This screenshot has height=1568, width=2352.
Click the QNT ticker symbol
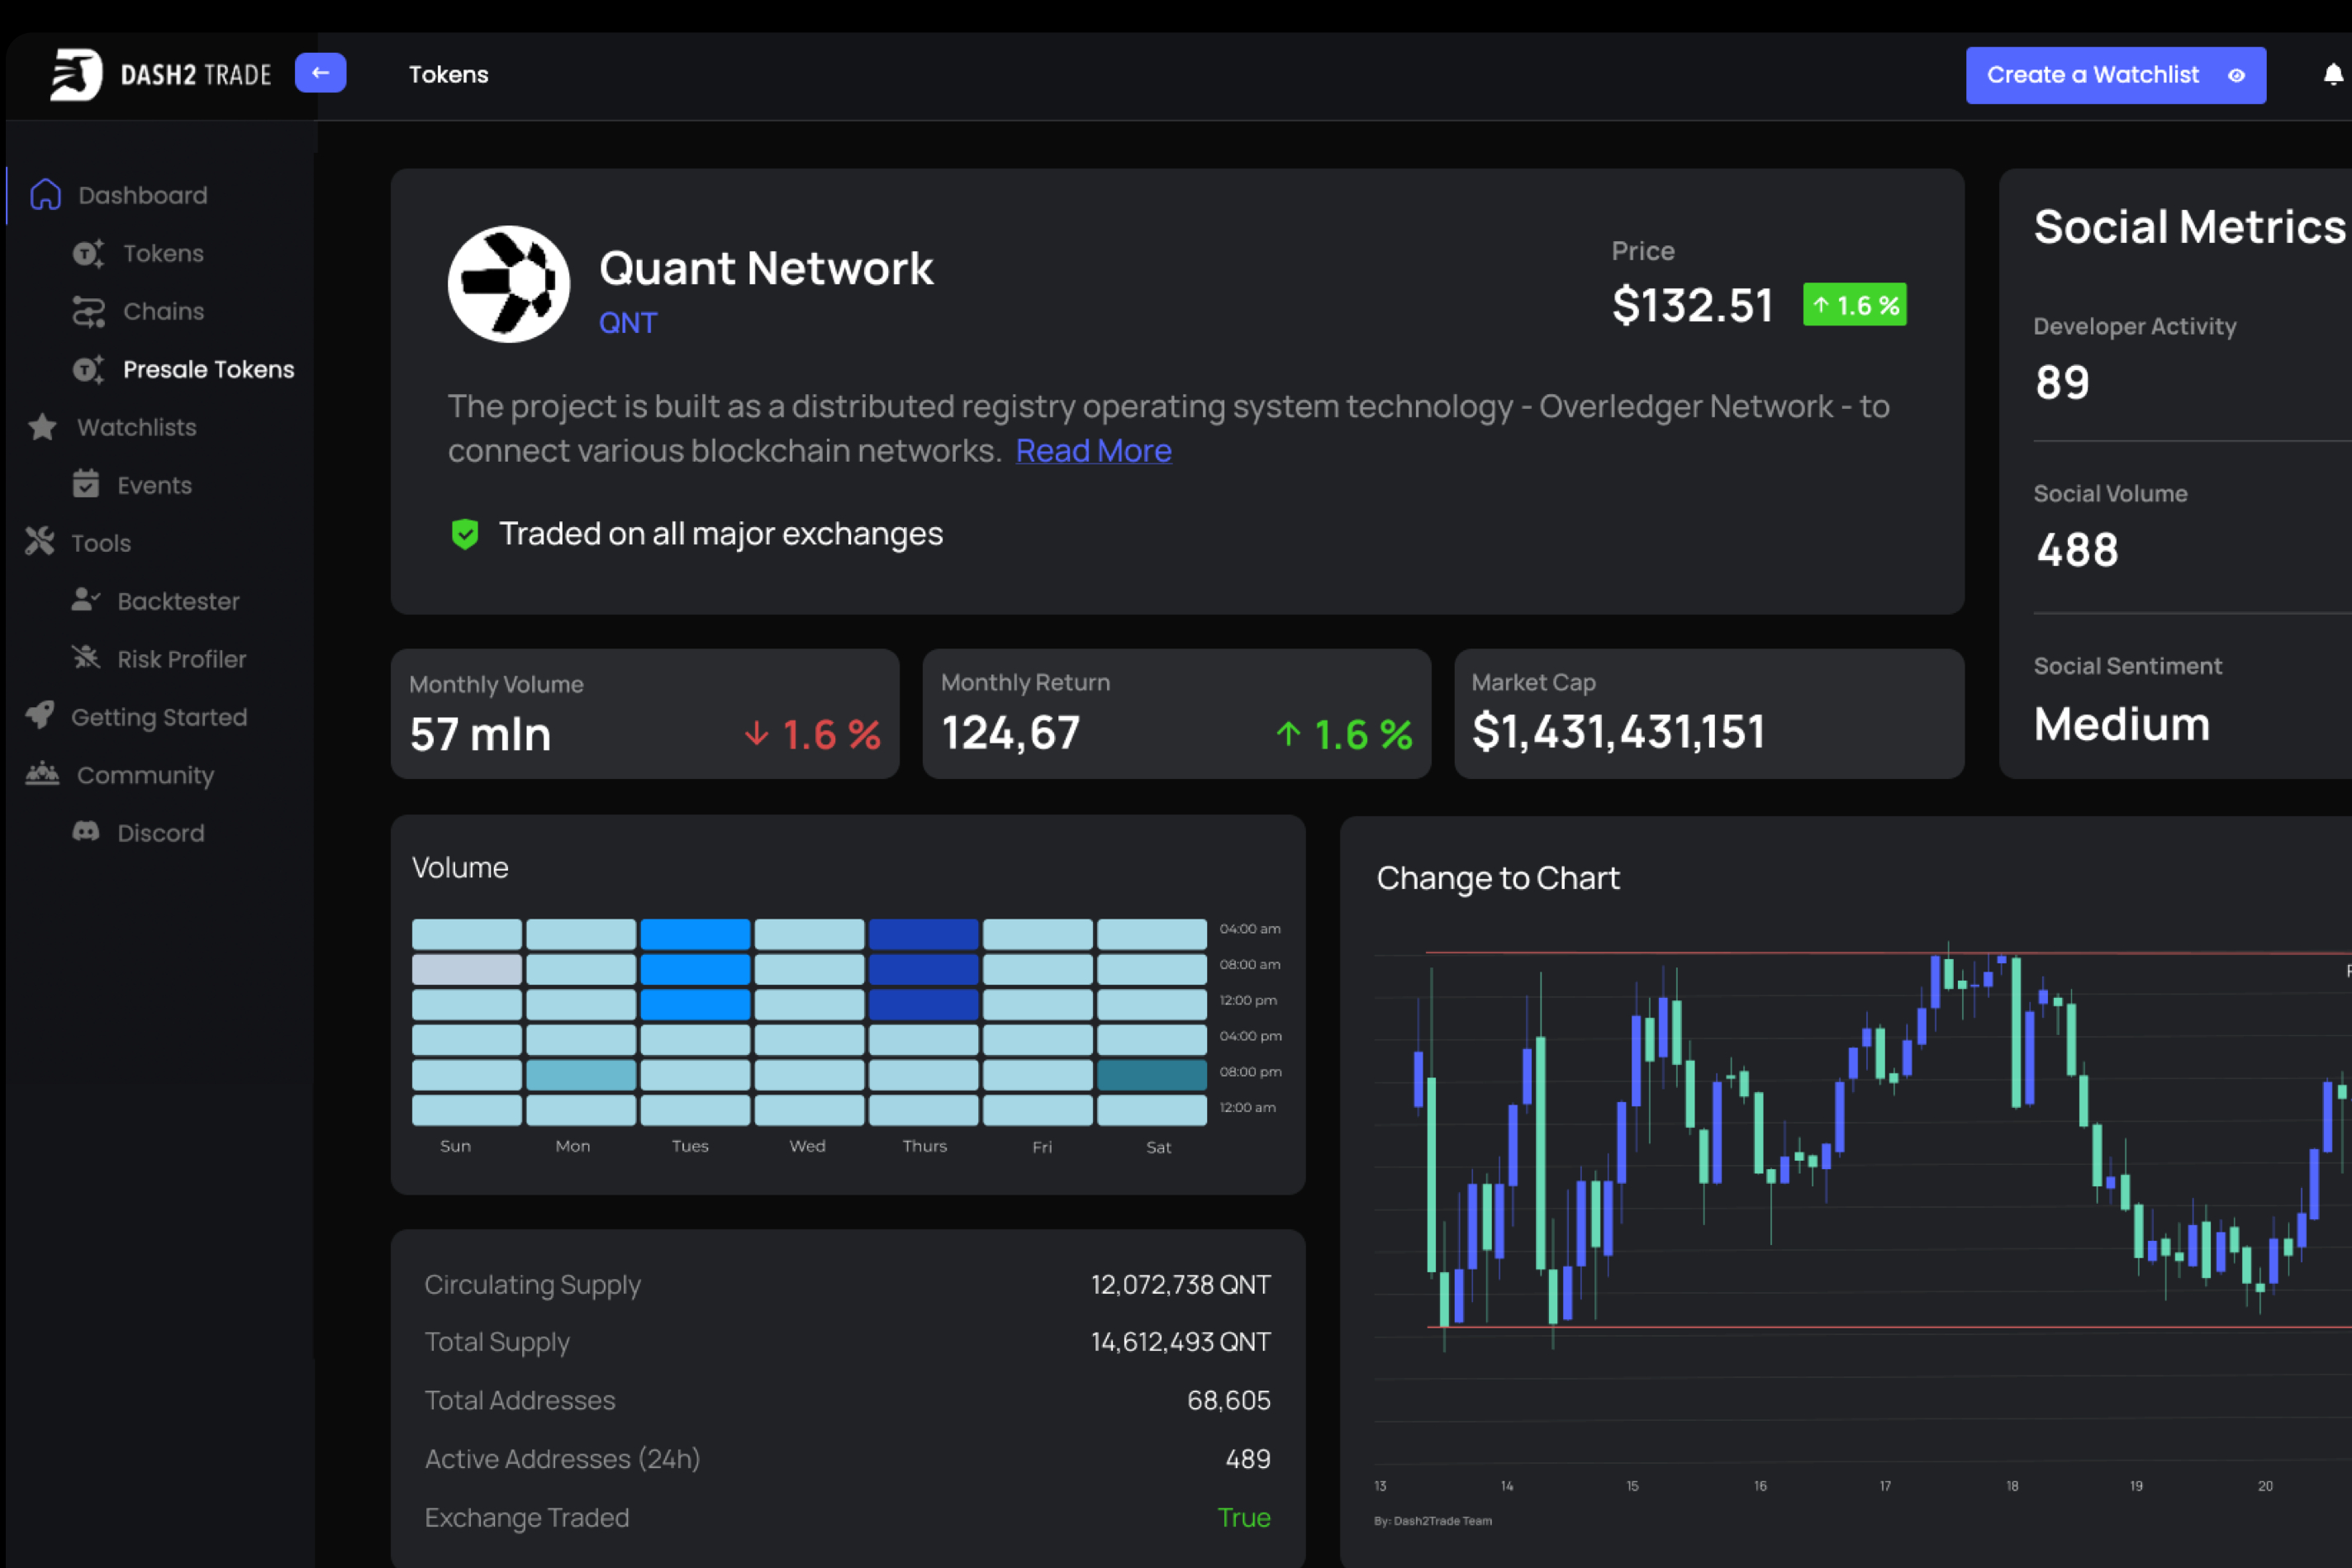click(627, 323)
